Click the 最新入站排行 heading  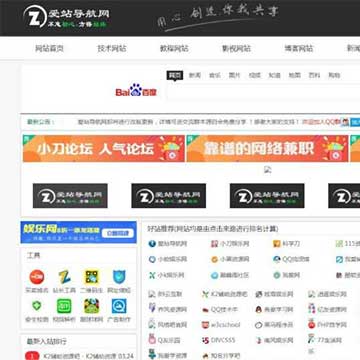(x=47, y=341)
